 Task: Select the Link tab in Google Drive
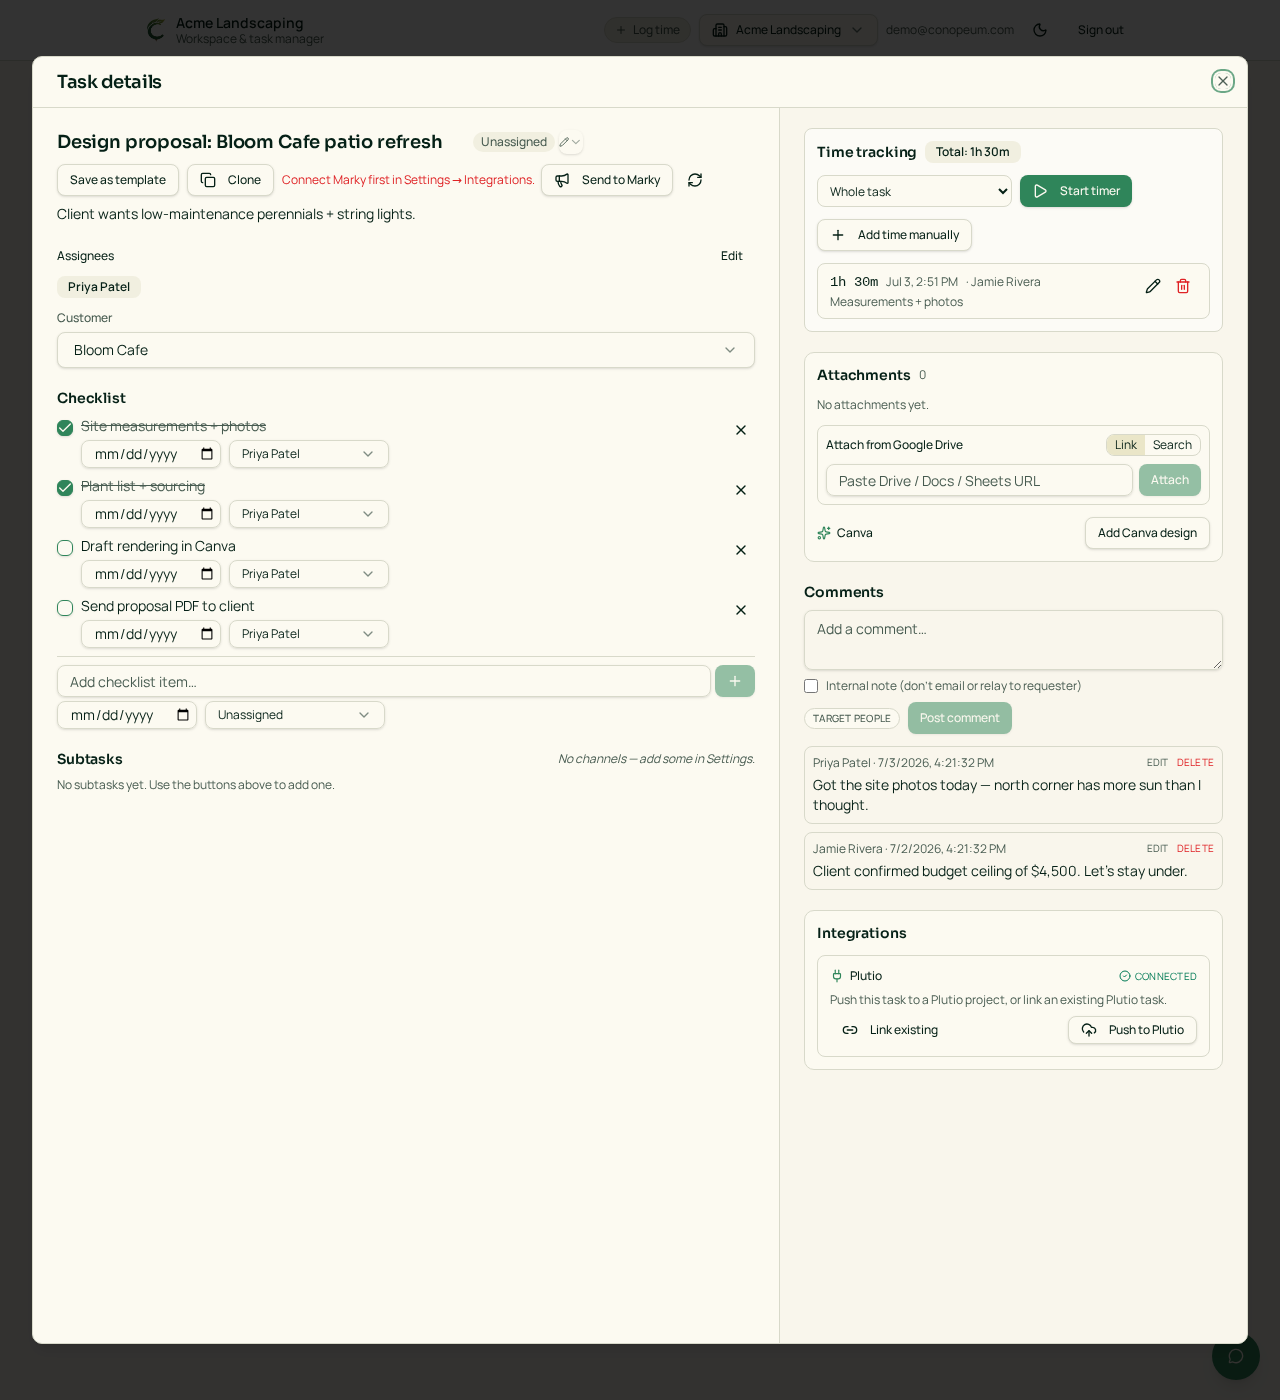click(x=1126, y=445)
